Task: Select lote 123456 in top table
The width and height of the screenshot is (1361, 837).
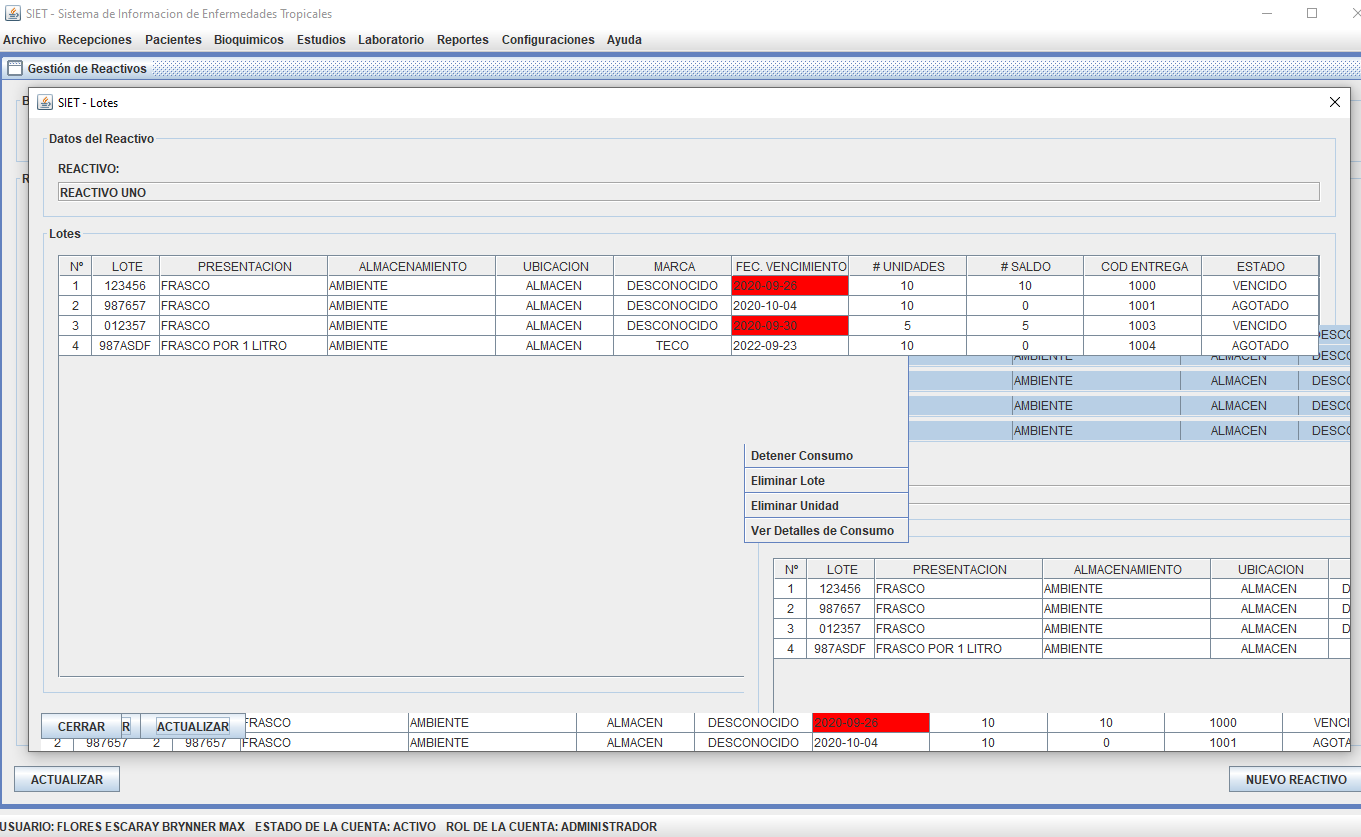Action: point(127,286)
